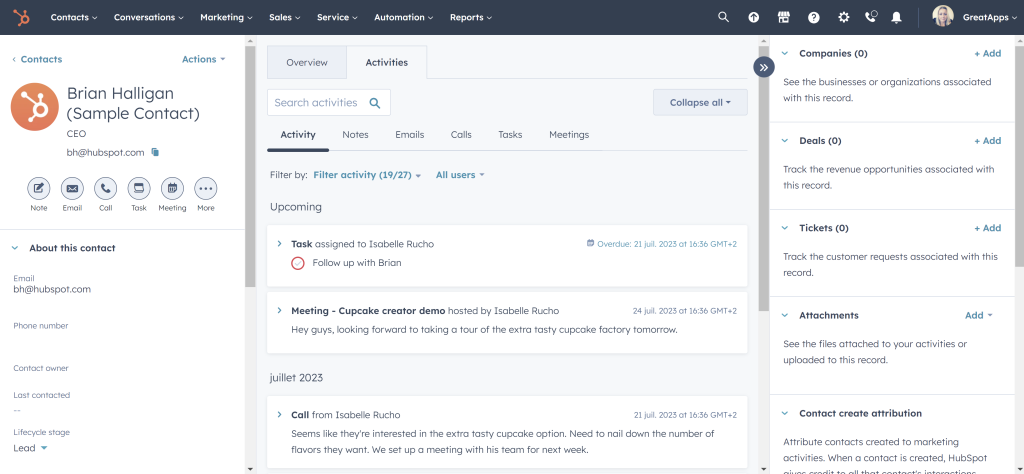Switch to the Notes tab
The height and width of the screenshot is (474, 1024).
click(x=355, y=134)
